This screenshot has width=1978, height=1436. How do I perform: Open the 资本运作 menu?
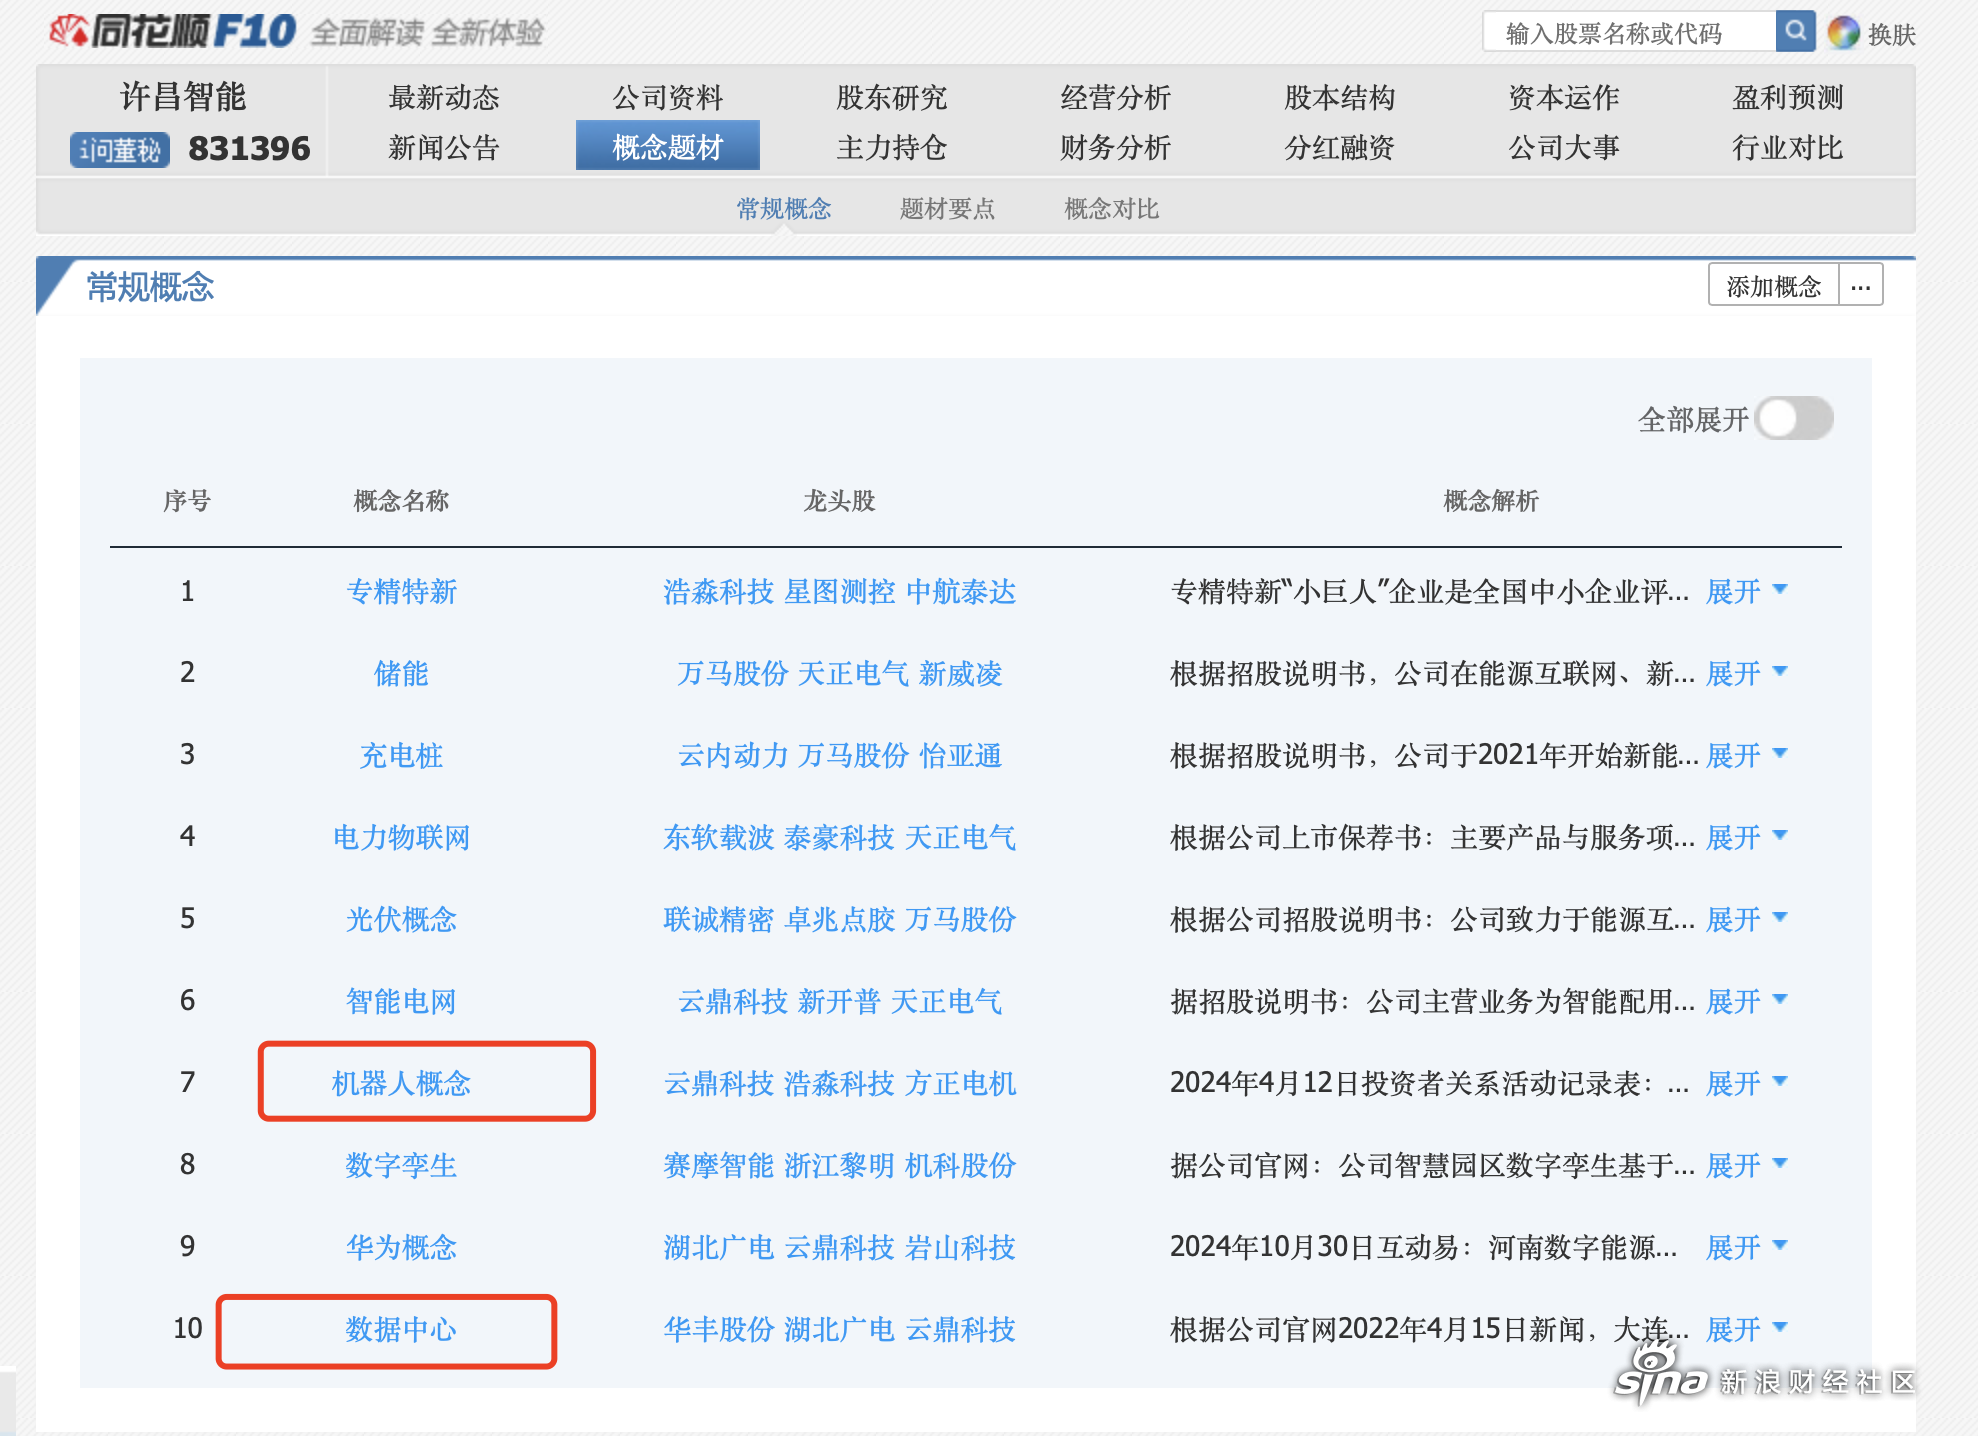tap(1564, 98)
